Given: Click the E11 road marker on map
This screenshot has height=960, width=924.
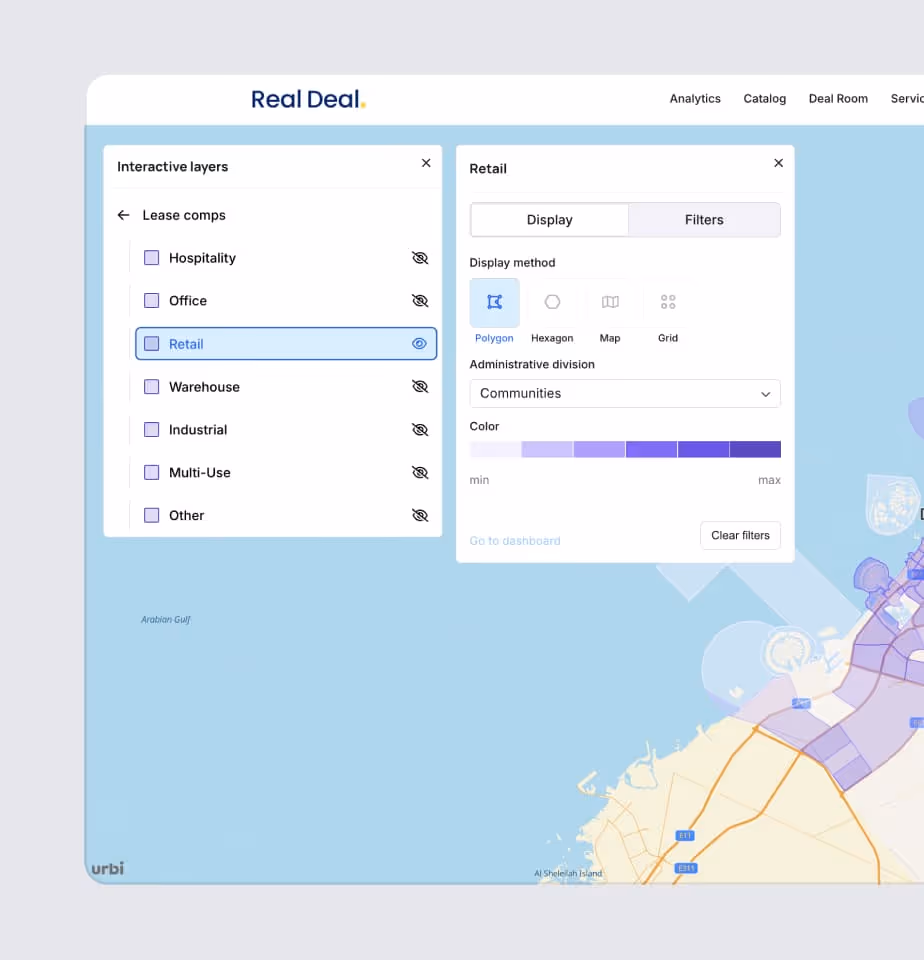Looking at the screenshot, I should coord(685,836).
